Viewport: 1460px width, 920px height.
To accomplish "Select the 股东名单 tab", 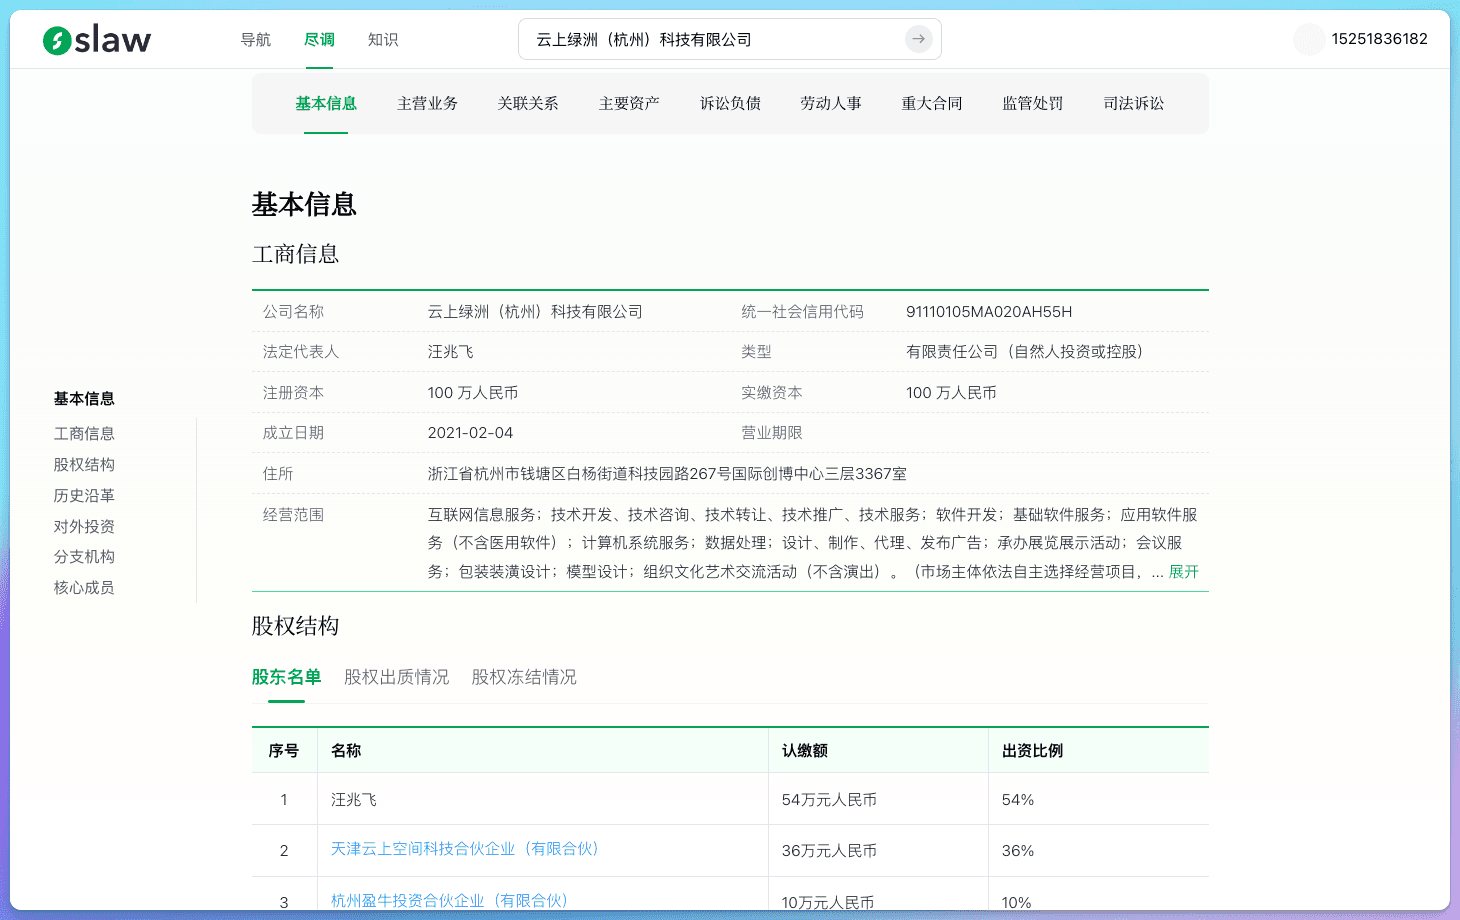I will (286, 677).
